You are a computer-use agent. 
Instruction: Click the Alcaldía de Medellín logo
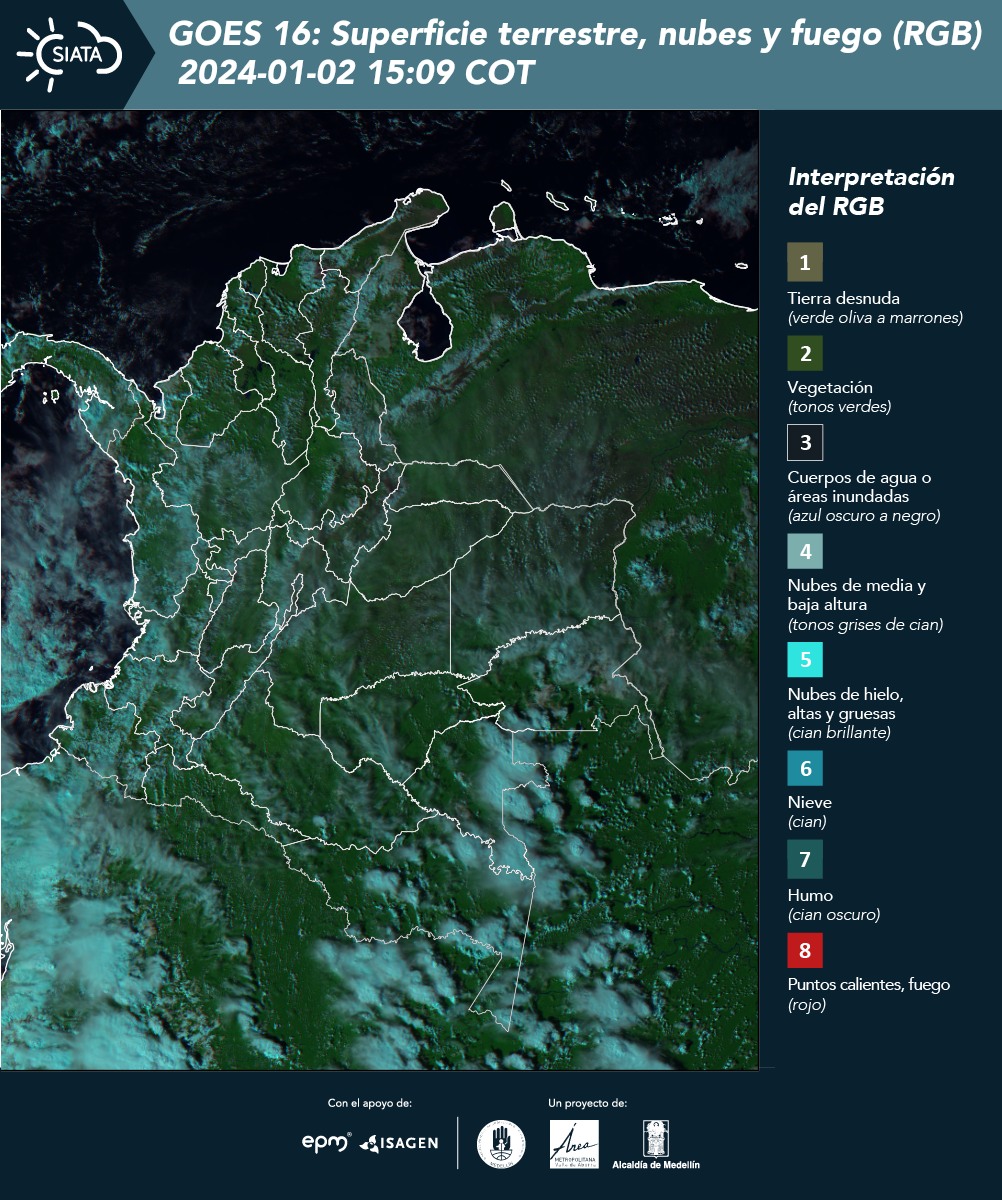click(656, 1144)
